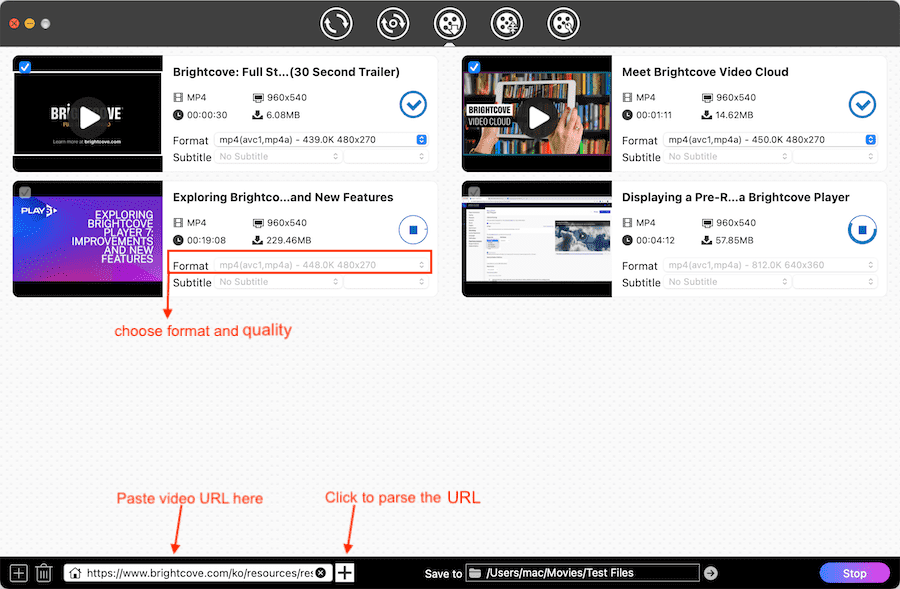The height and width of the screenshot is (589, 900).
Task: Minimize the window with yellow button
Action: click(30, 24)
